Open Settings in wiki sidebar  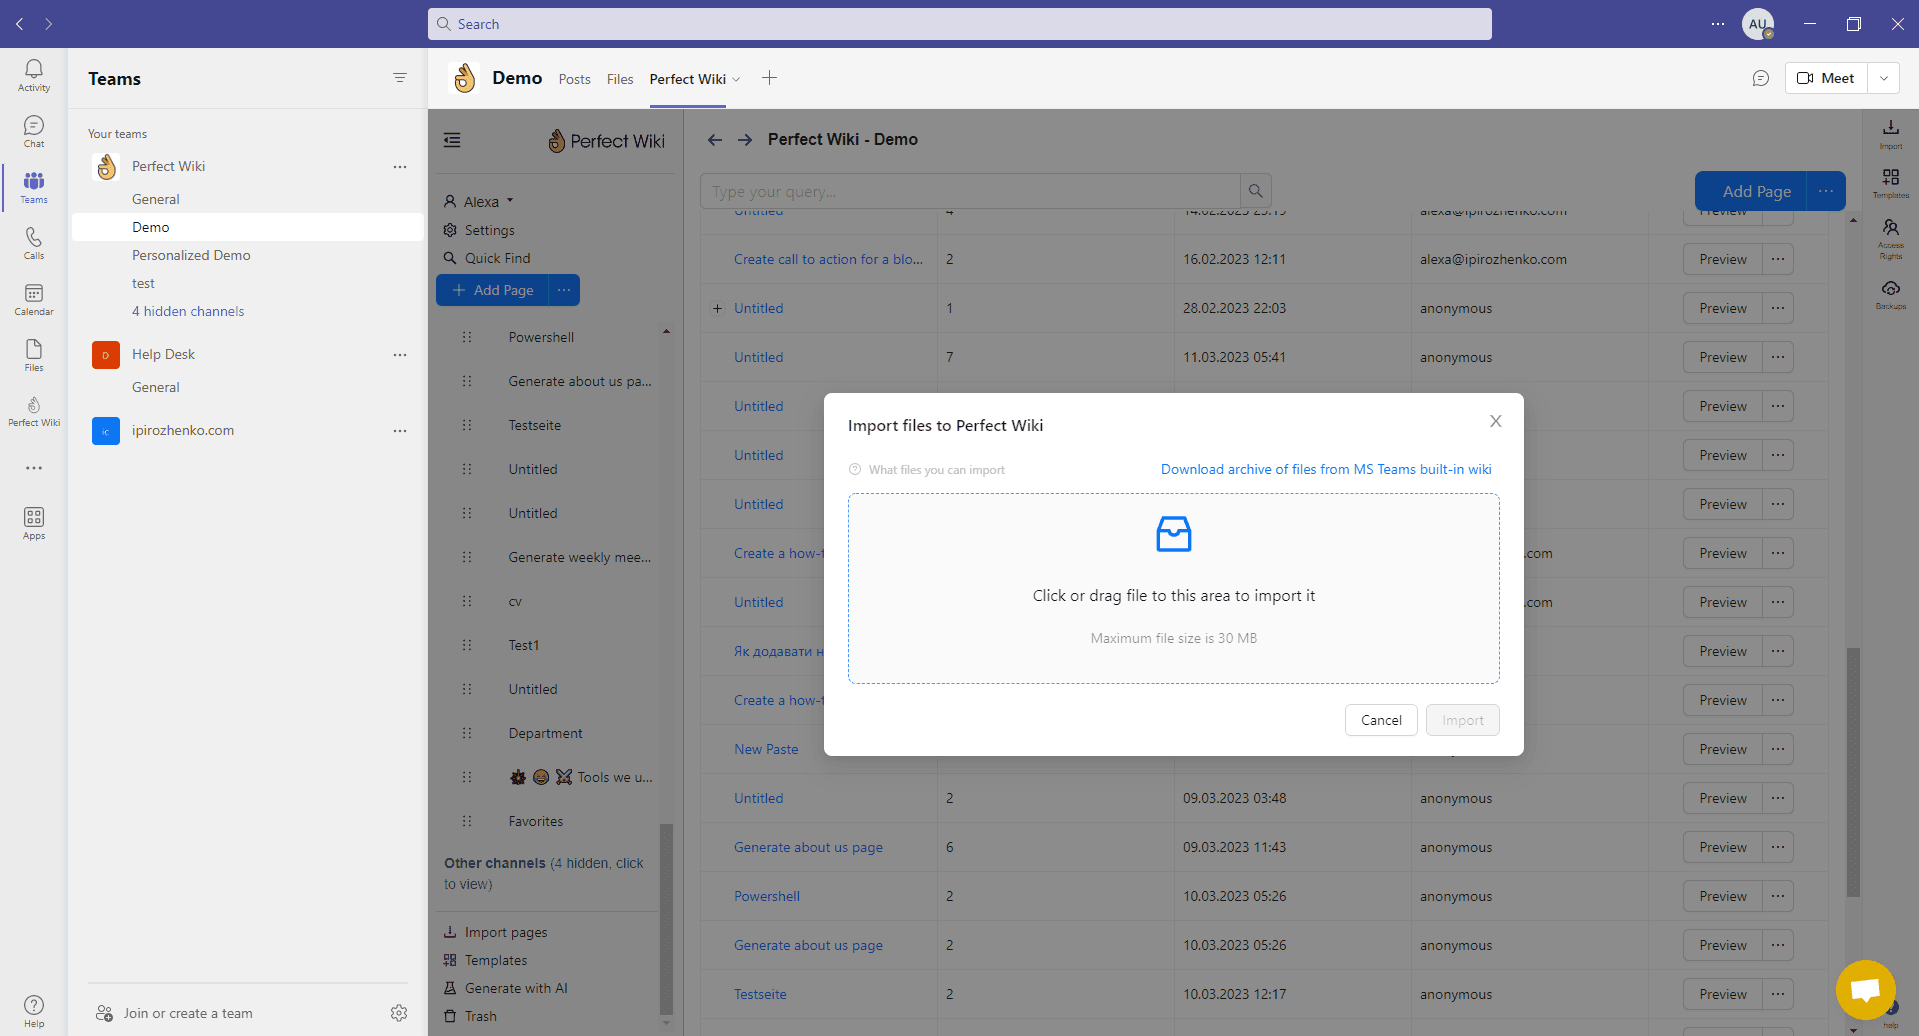[x=479, y=230]
